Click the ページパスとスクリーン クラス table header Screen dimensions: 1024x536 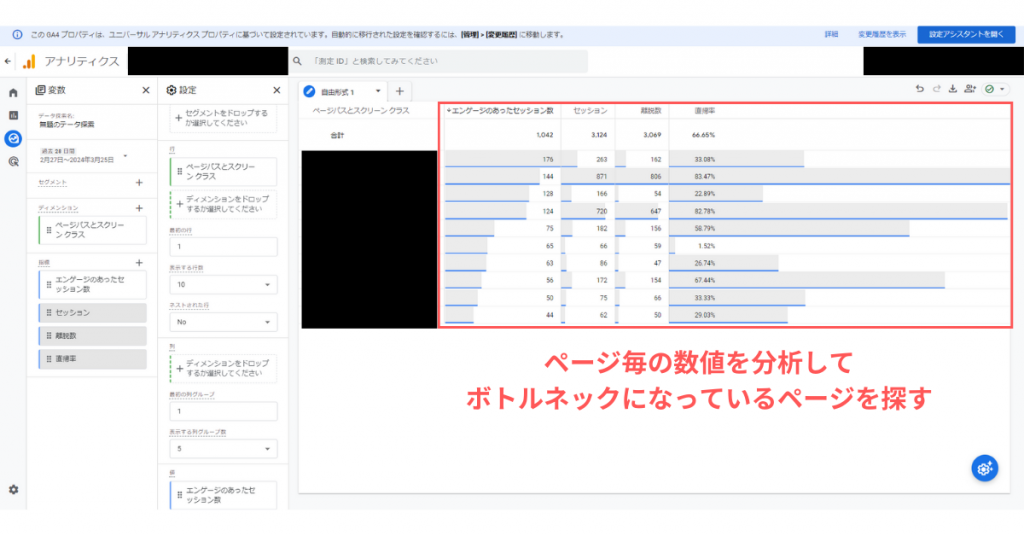(x=361, y=111)
